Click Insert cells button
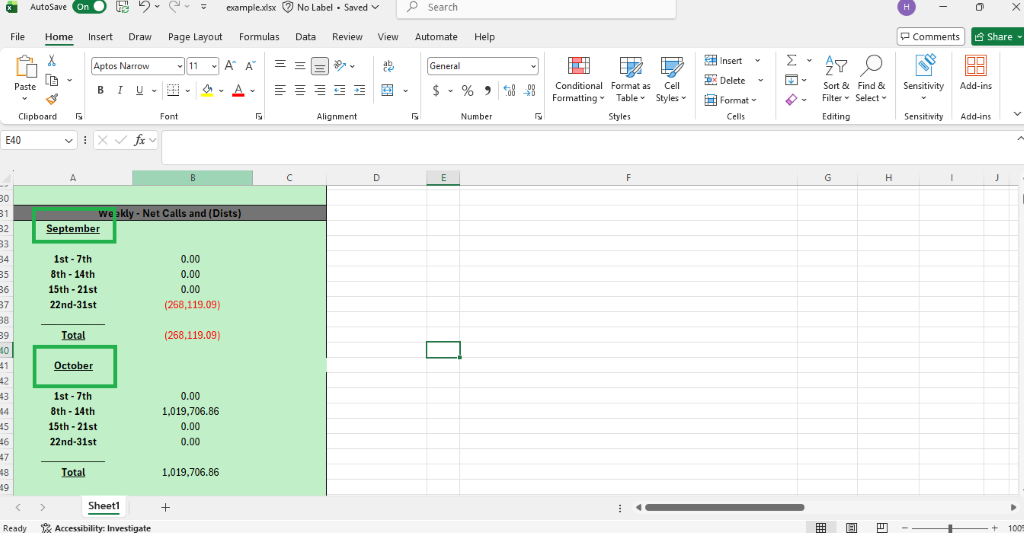The height and width of the screenshot is (533, 1024). tap(724, 61)
